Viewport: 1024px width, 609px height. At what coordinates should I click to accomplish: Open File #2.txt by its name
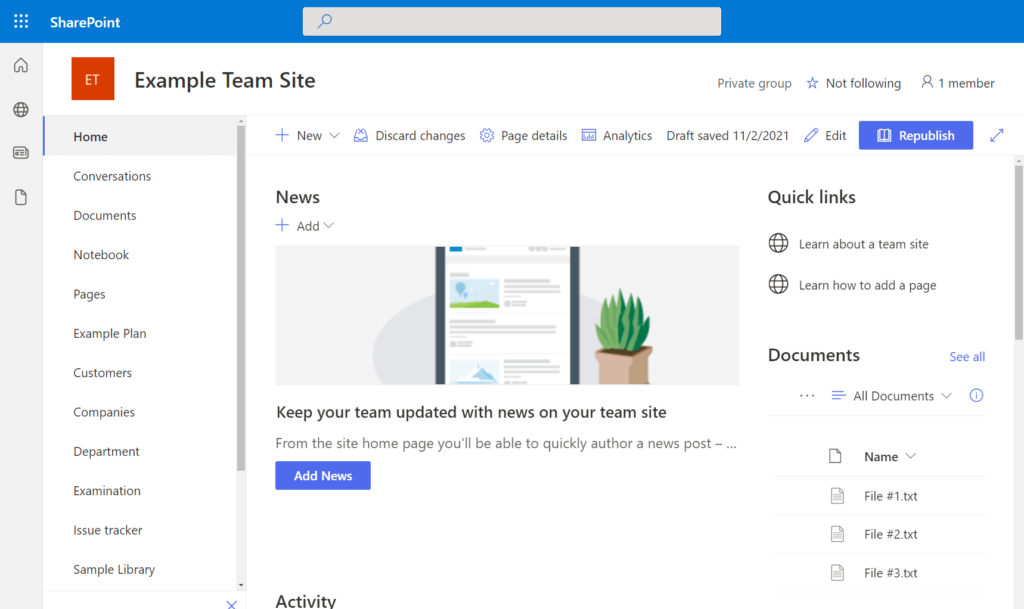890,534
